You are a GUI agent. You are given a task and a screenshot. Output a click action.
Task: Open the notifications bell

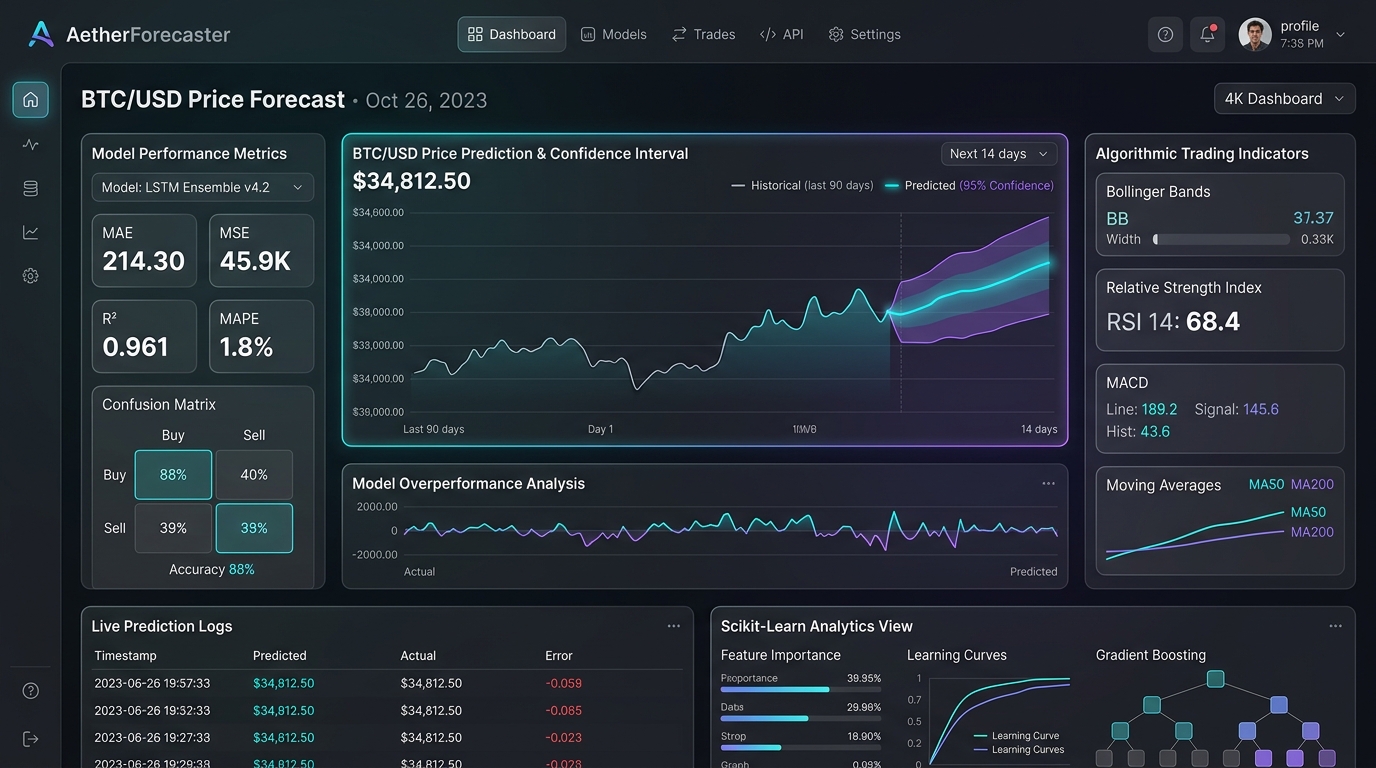pyautogui.click(x=1208, y=34)
